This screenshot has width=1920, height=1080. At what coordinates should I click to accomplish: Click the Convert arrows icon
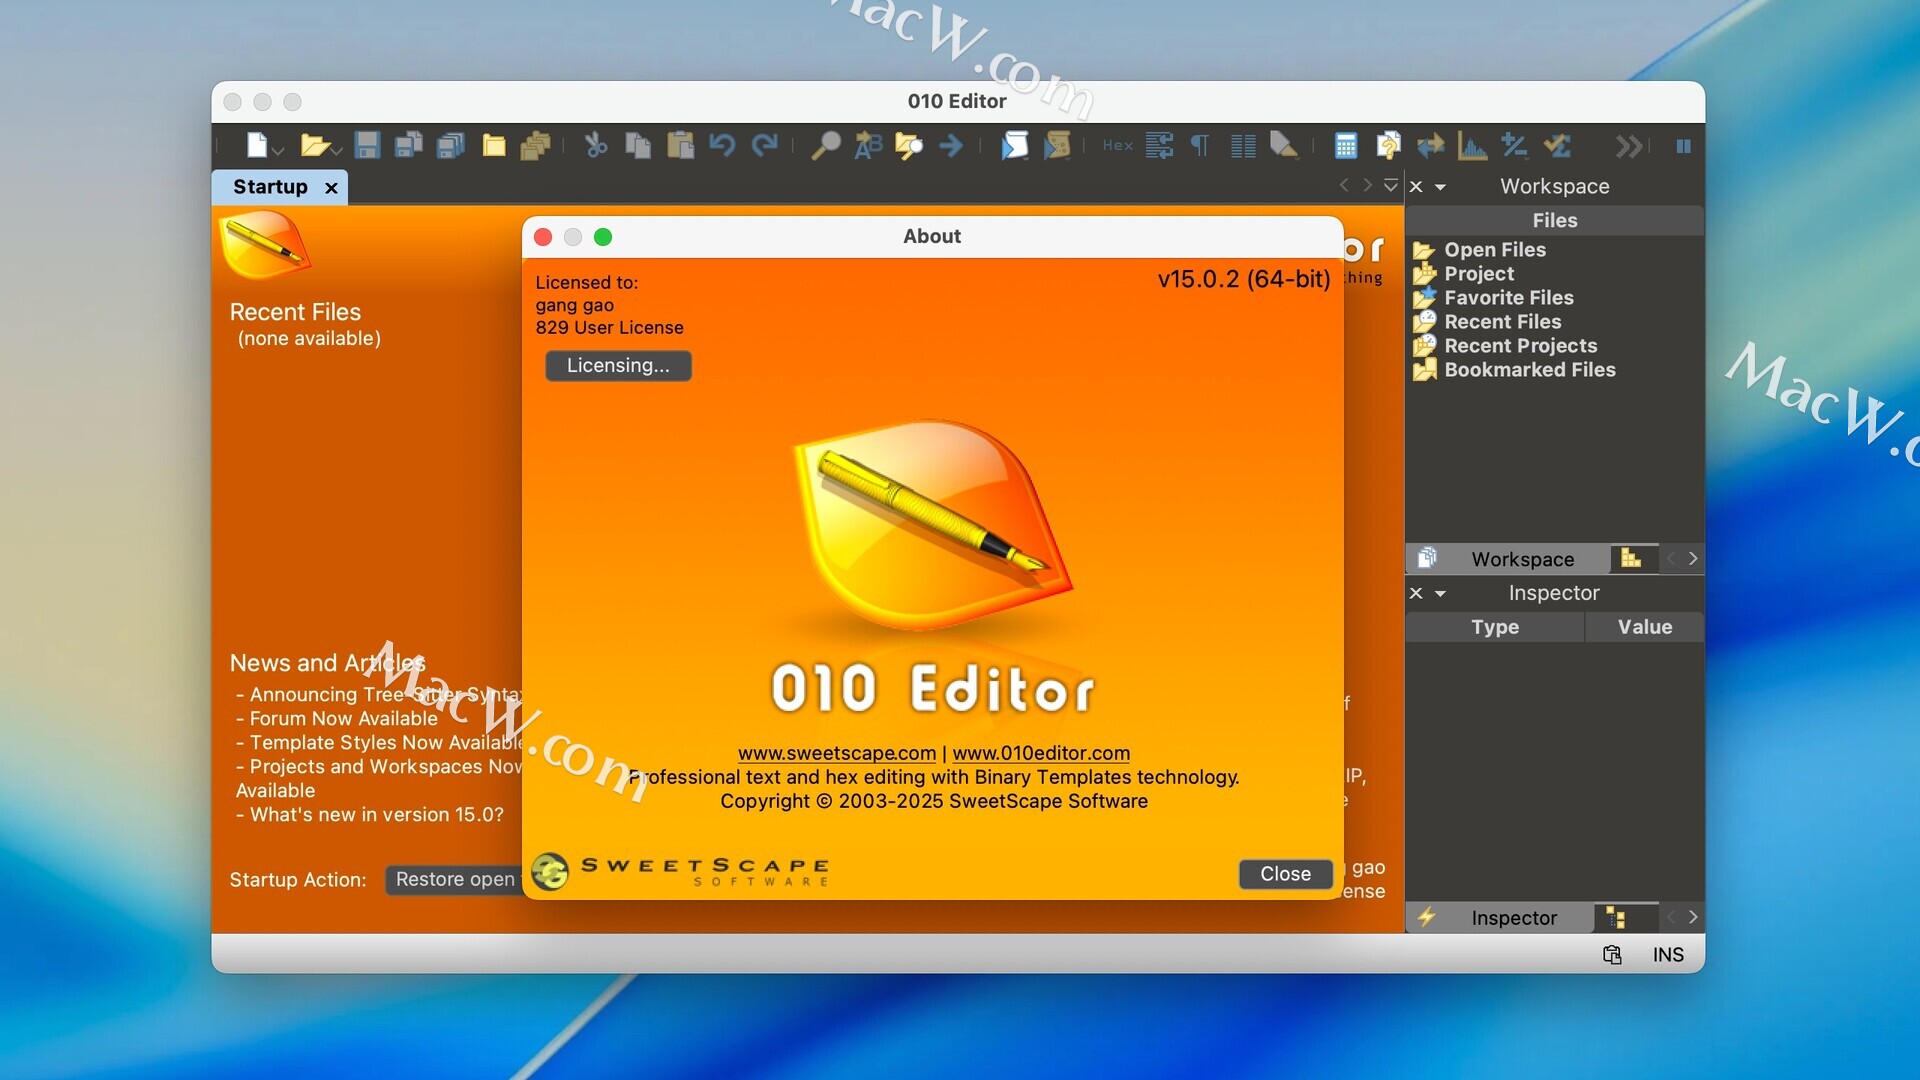[x=1430, y=146]
